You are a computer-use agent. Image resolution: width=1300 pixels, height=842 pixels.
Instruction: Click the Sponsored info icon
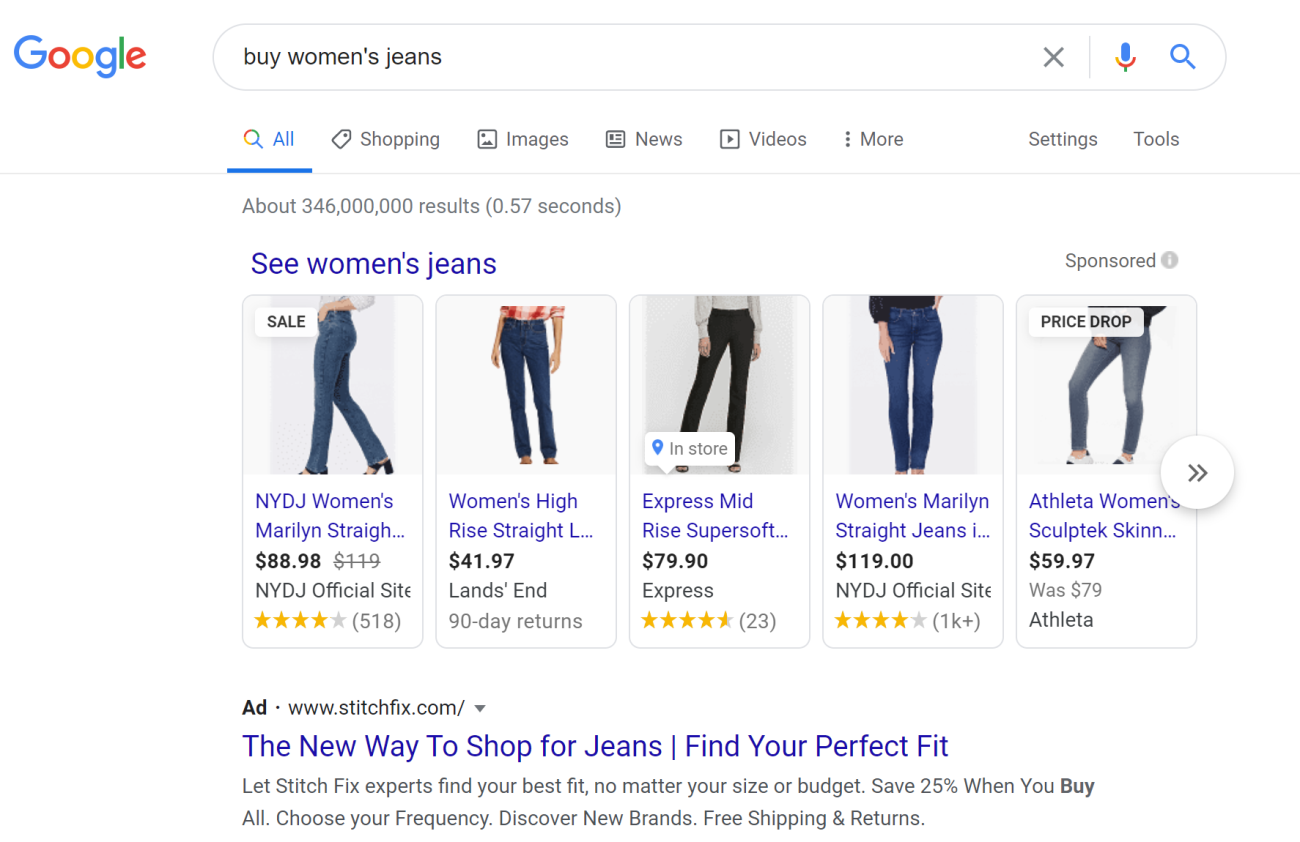point(1170,260)
